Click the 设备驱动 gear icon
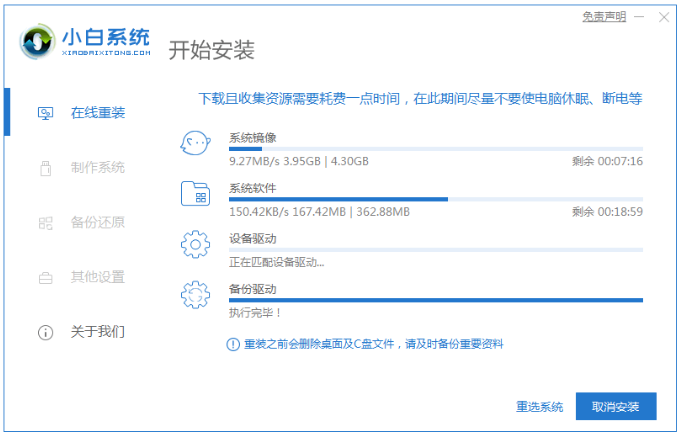This screenshot has height=435, width=684. [x=194, y=244]
